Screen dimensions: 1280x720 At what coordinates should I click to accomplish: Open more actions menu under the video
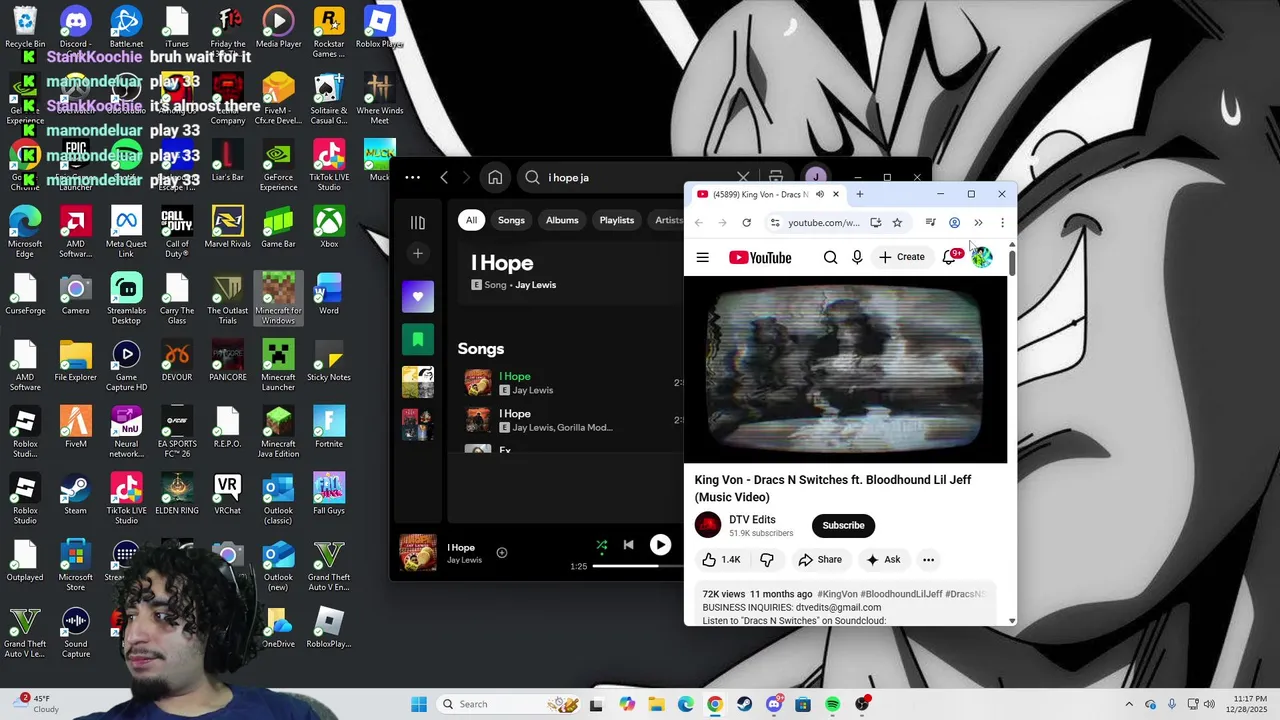point(928,560)
